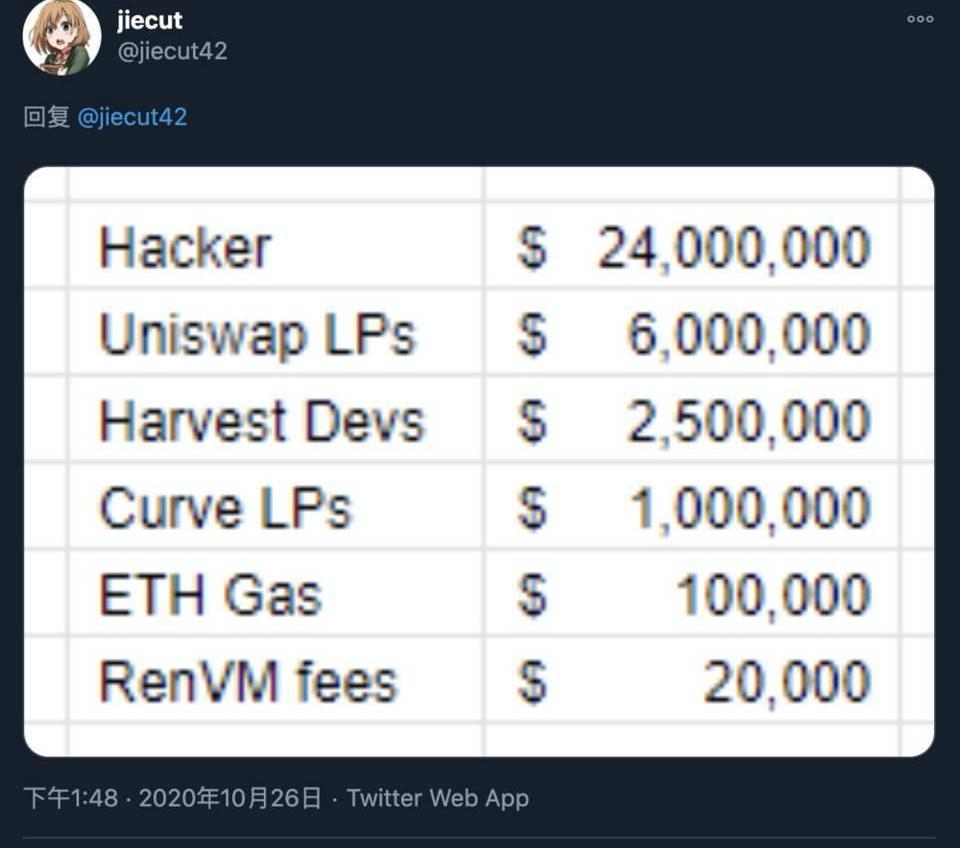Follow the blue @jiecut42 reply mention

(x=132, y=117)
